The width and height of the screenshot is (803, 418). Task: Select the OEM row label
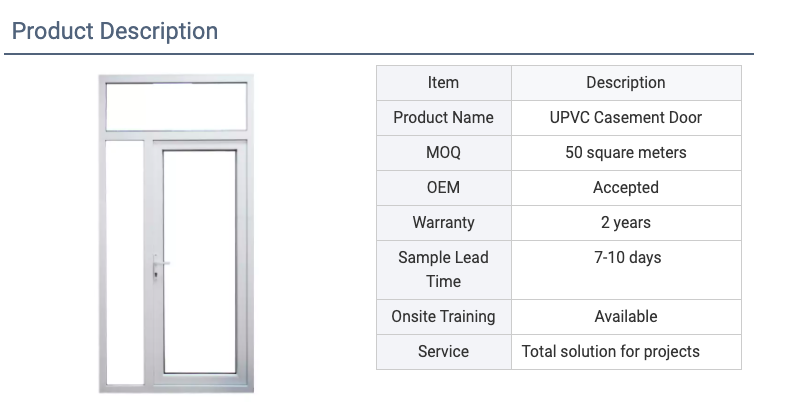(443, 187)
